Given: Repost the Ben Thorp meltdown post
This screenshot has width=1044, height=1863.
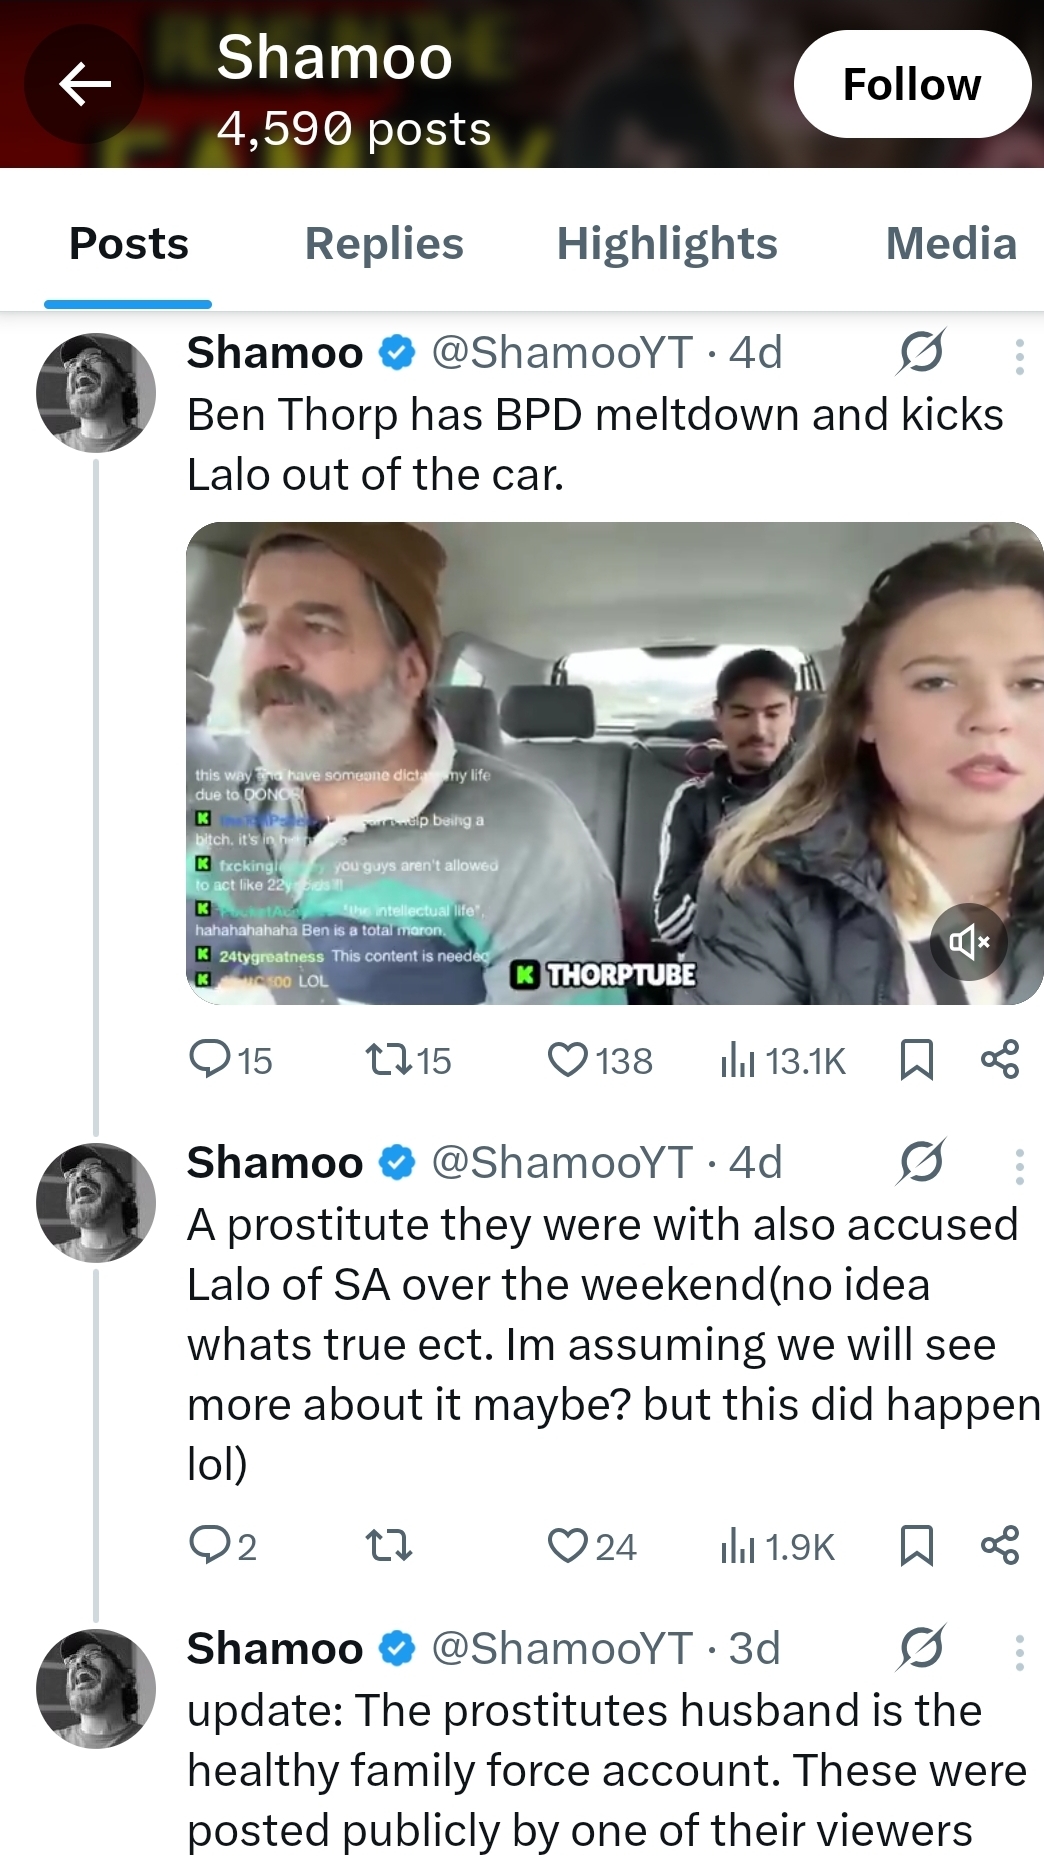Looking at the screenshot, I should click(x=408, y=1060).
